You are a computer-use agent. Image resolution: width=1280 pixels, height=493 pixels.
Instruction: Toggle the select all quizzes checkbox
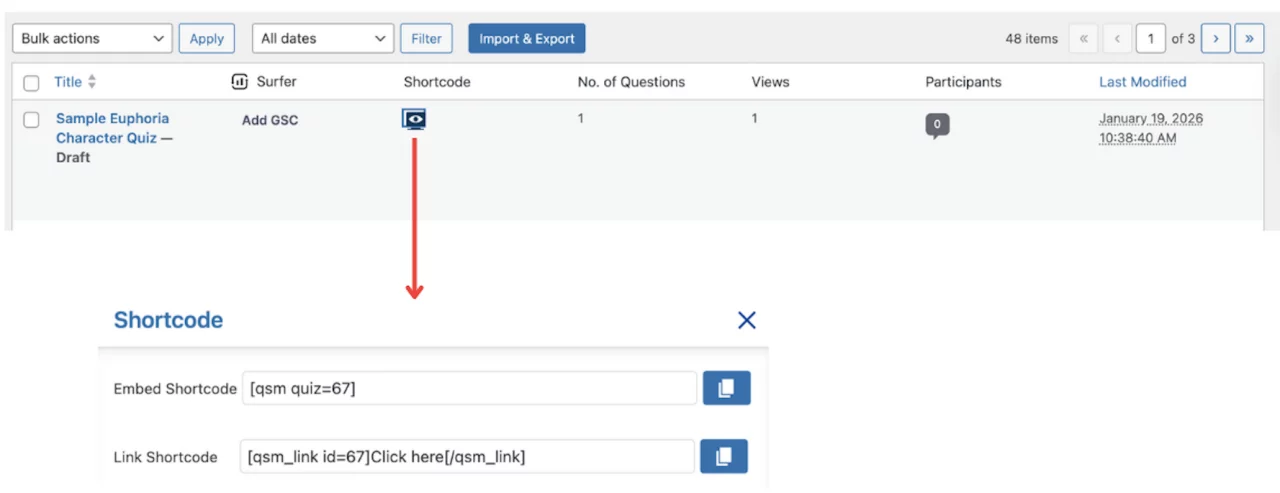pos(31,83)
